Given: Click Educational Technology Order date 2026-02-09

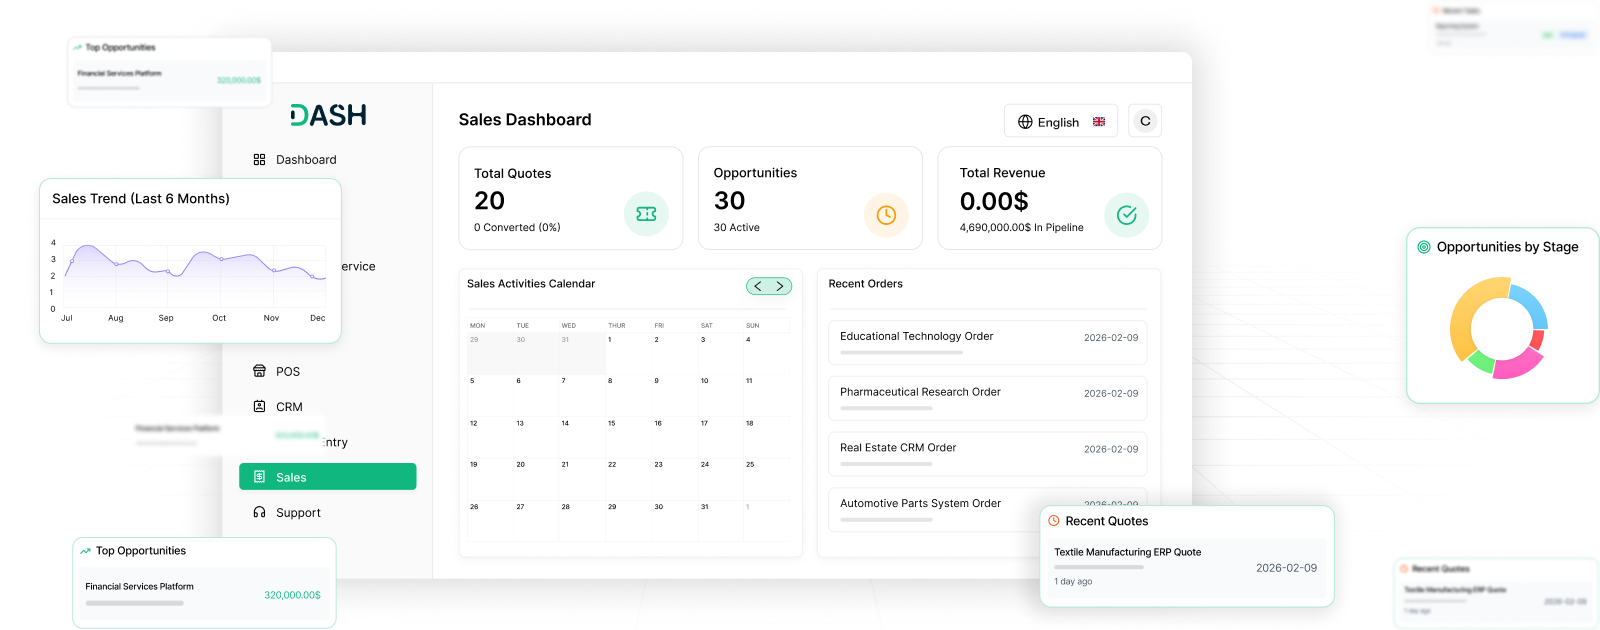Looking at the screenshot, I should click(x=1111, y=338).
